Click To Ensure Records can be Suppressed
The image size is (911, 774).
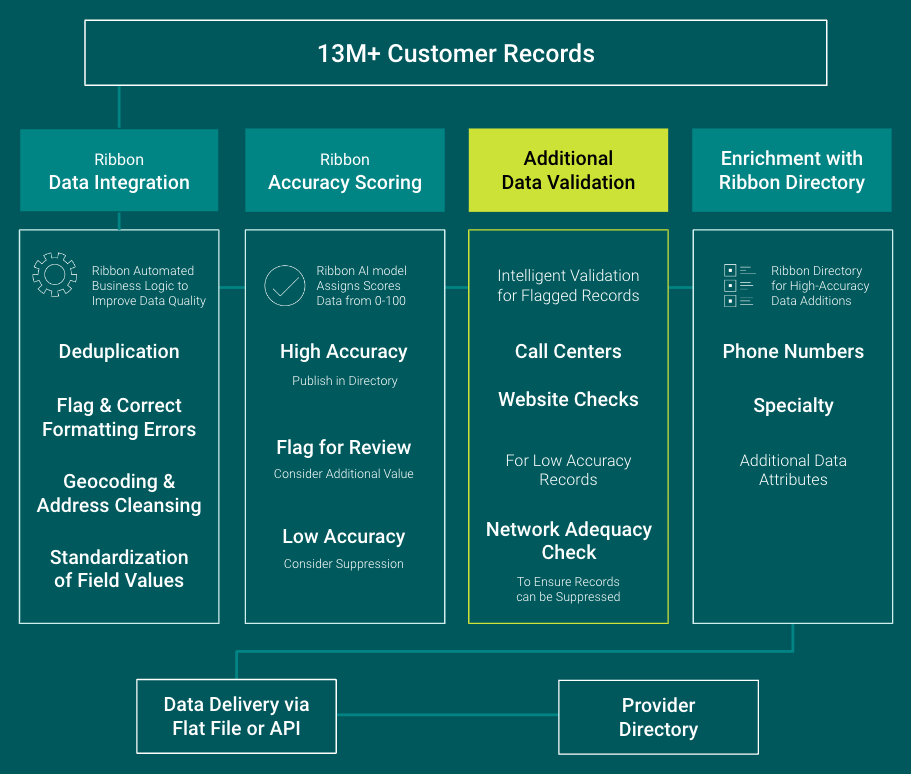click(568, 589)
